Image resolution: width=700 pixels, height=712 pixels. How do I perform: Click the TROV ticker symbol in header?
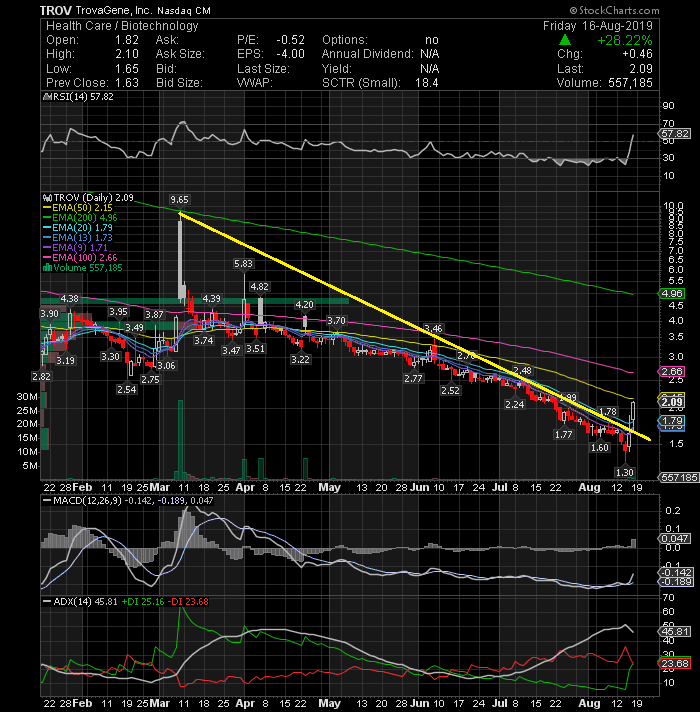[56, 10]
